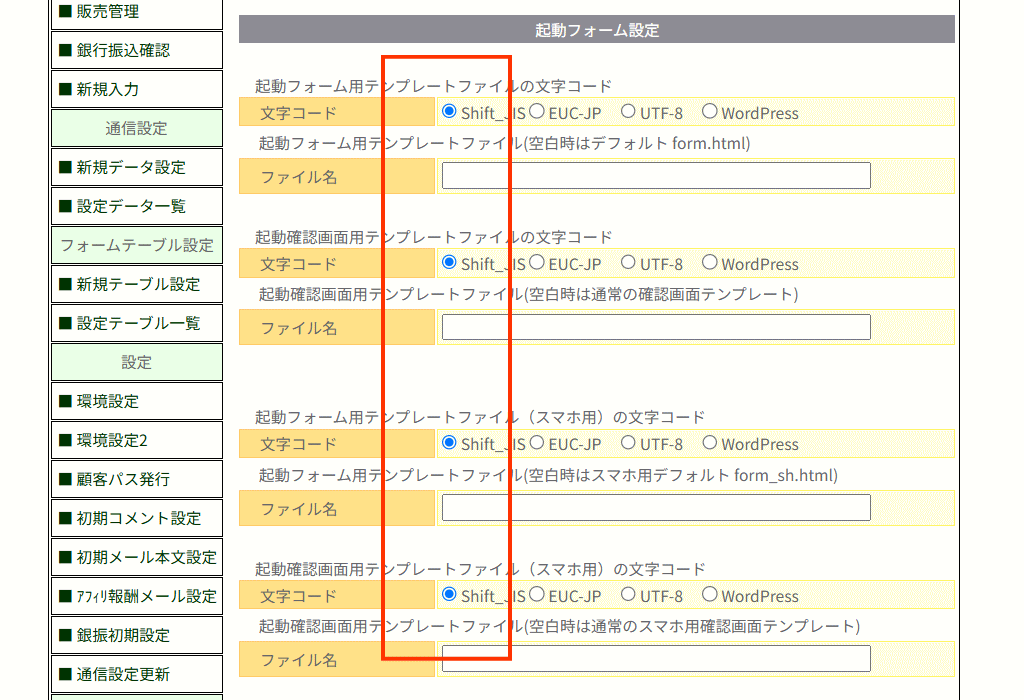1024x700 pixels.
Task: Select UTF-8 for 起動フォーム用 スマホ用 encoding
Action: [628, 443]
